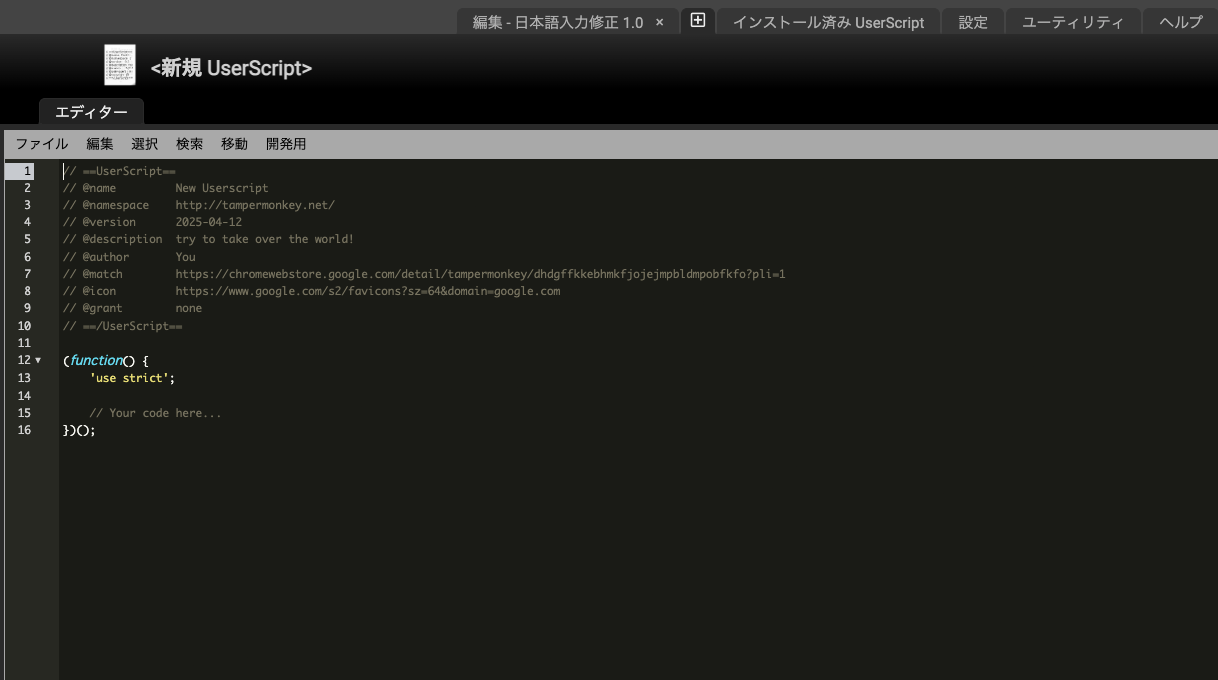Click http://tampermonkey.net/ namespace value
The width and height of the screenshot is (1218, 680).
tap(255, 205)
